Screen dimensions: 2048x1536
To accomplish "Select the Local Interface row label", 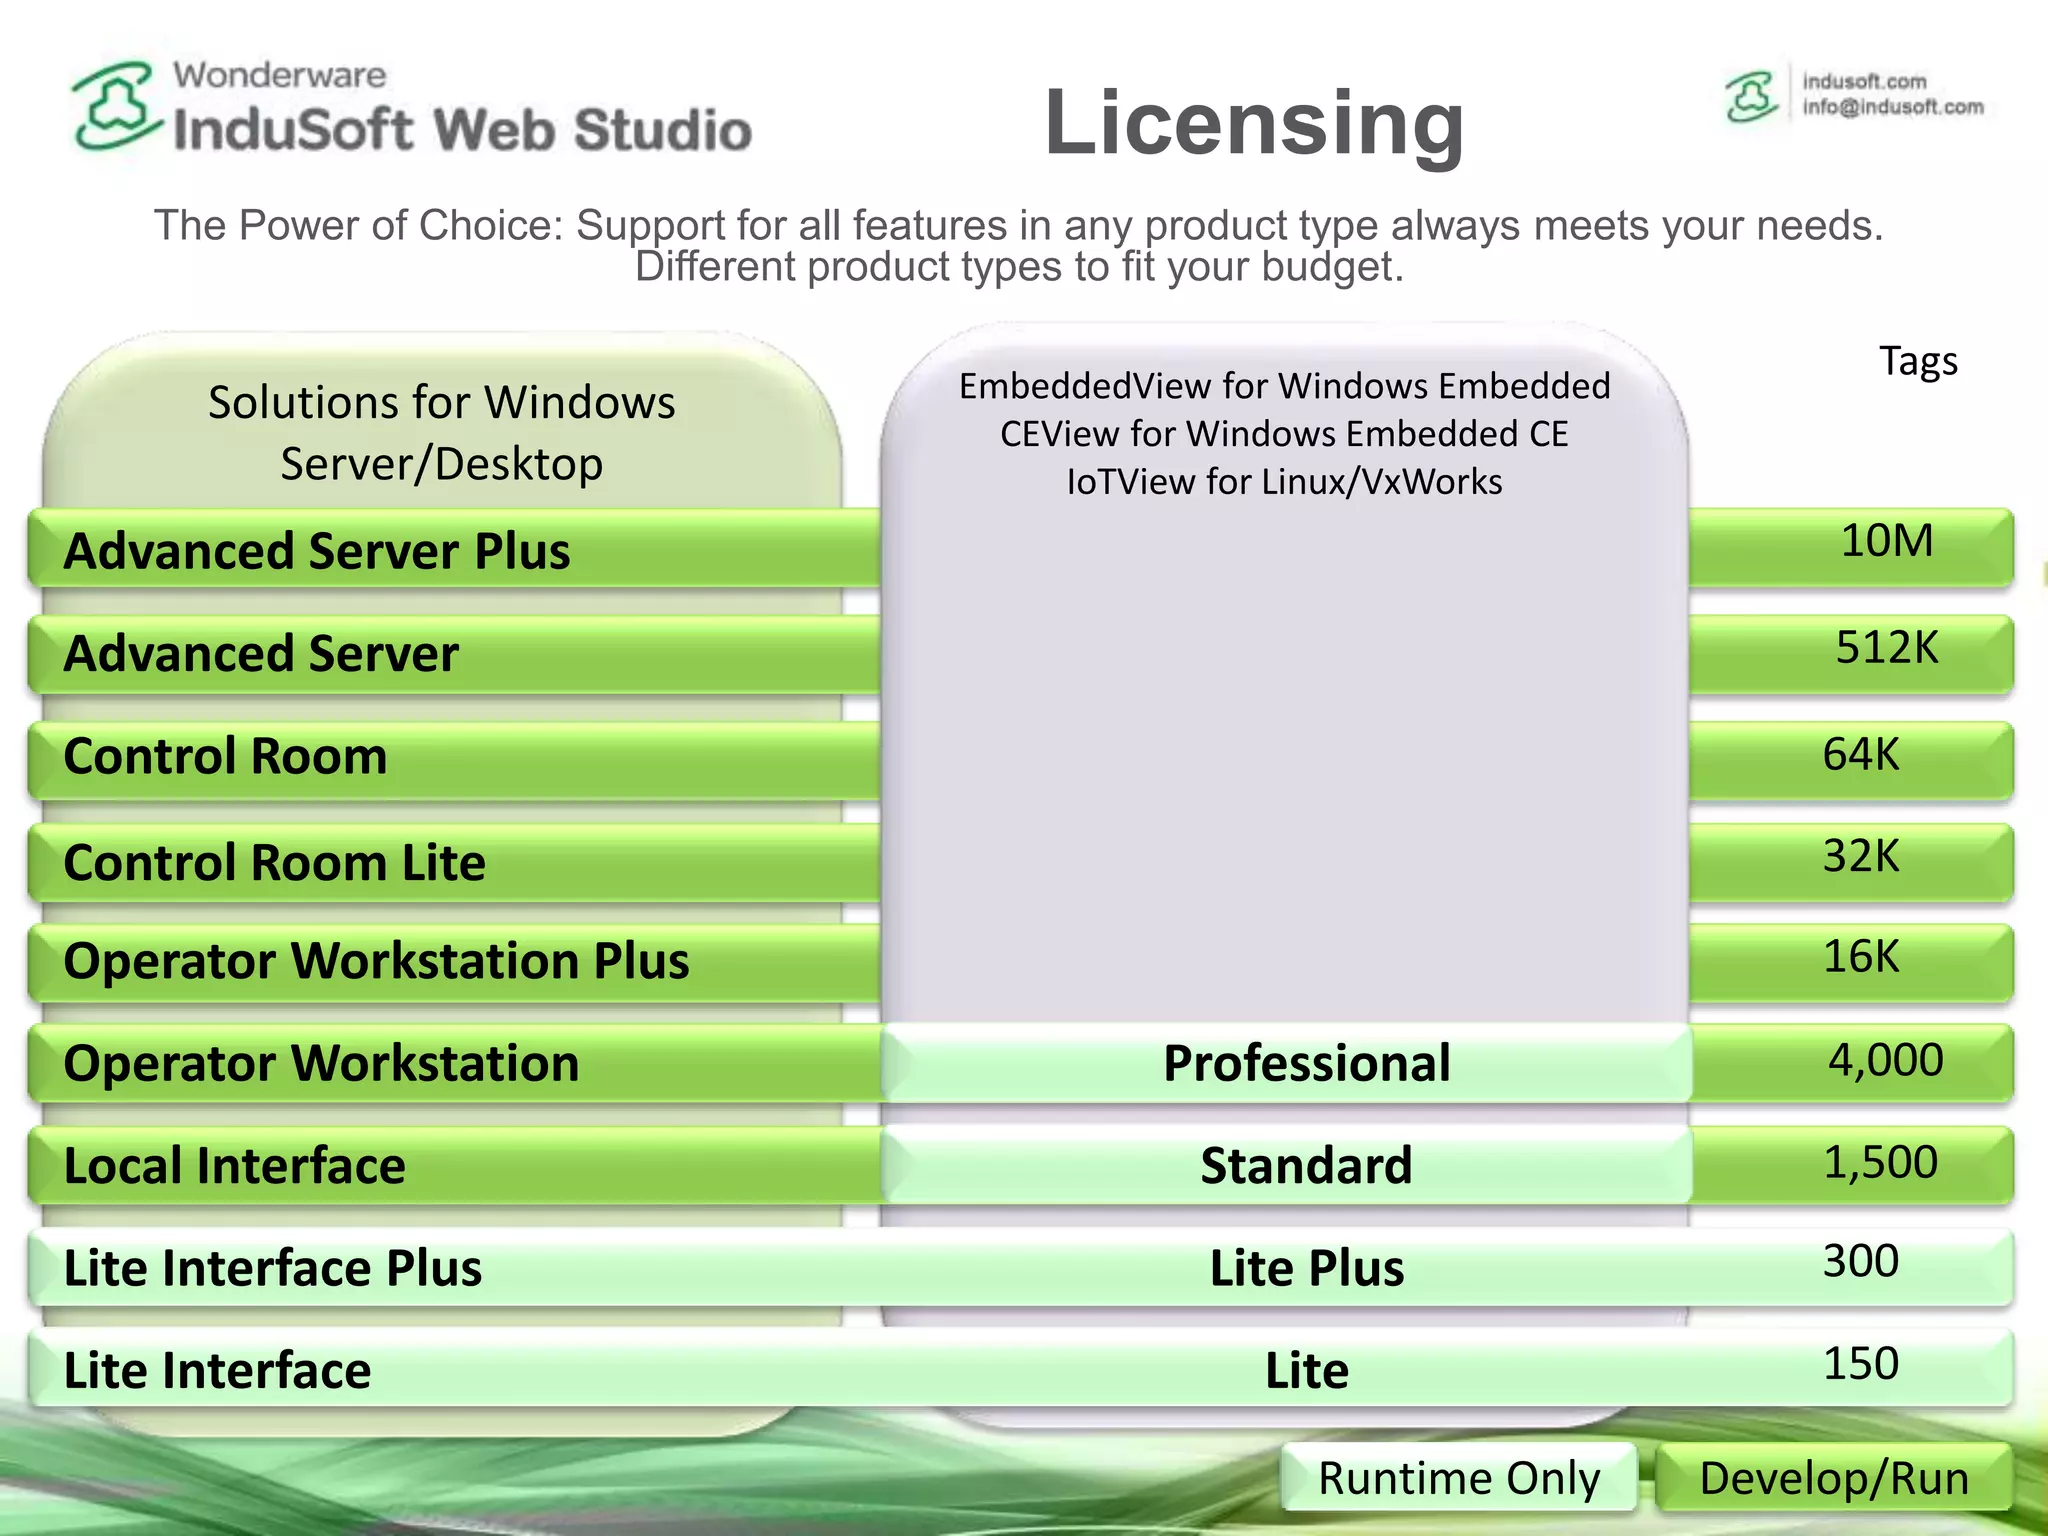I will (x=234, y=1166).
